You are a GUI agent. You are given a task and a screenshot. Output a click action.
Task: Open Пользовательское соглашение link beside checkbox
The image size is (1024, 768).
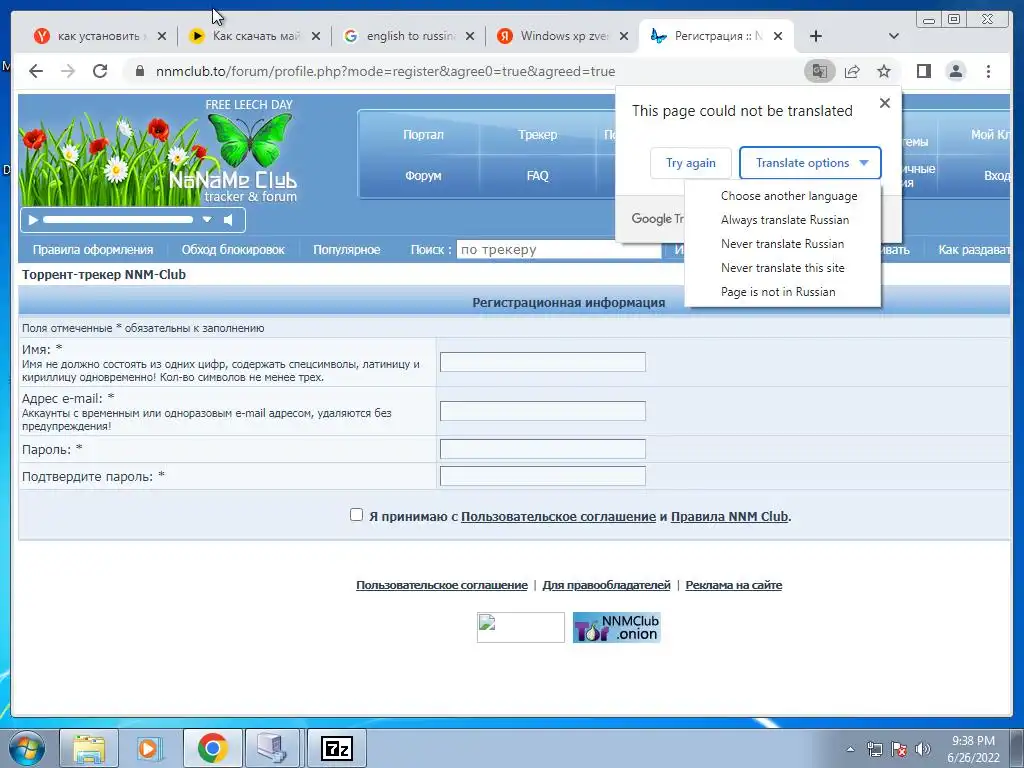(558, 517)
